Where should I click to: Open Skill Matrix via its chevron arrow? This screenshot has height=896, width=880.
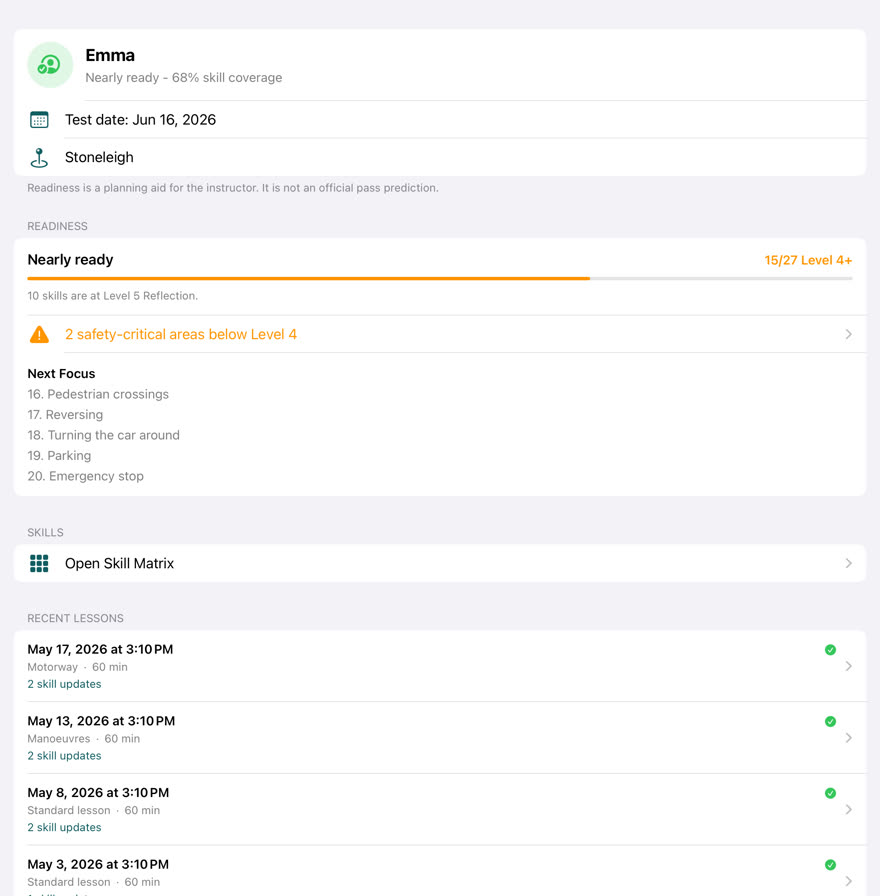(x=849, y=563)
